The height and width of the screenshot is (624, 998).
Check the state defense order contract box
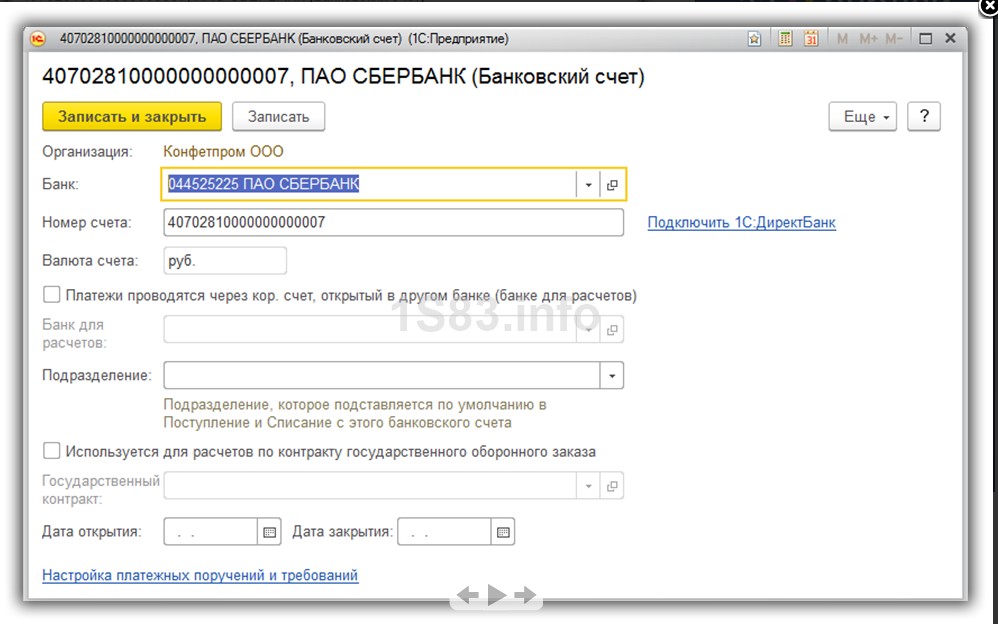(51, 451)
